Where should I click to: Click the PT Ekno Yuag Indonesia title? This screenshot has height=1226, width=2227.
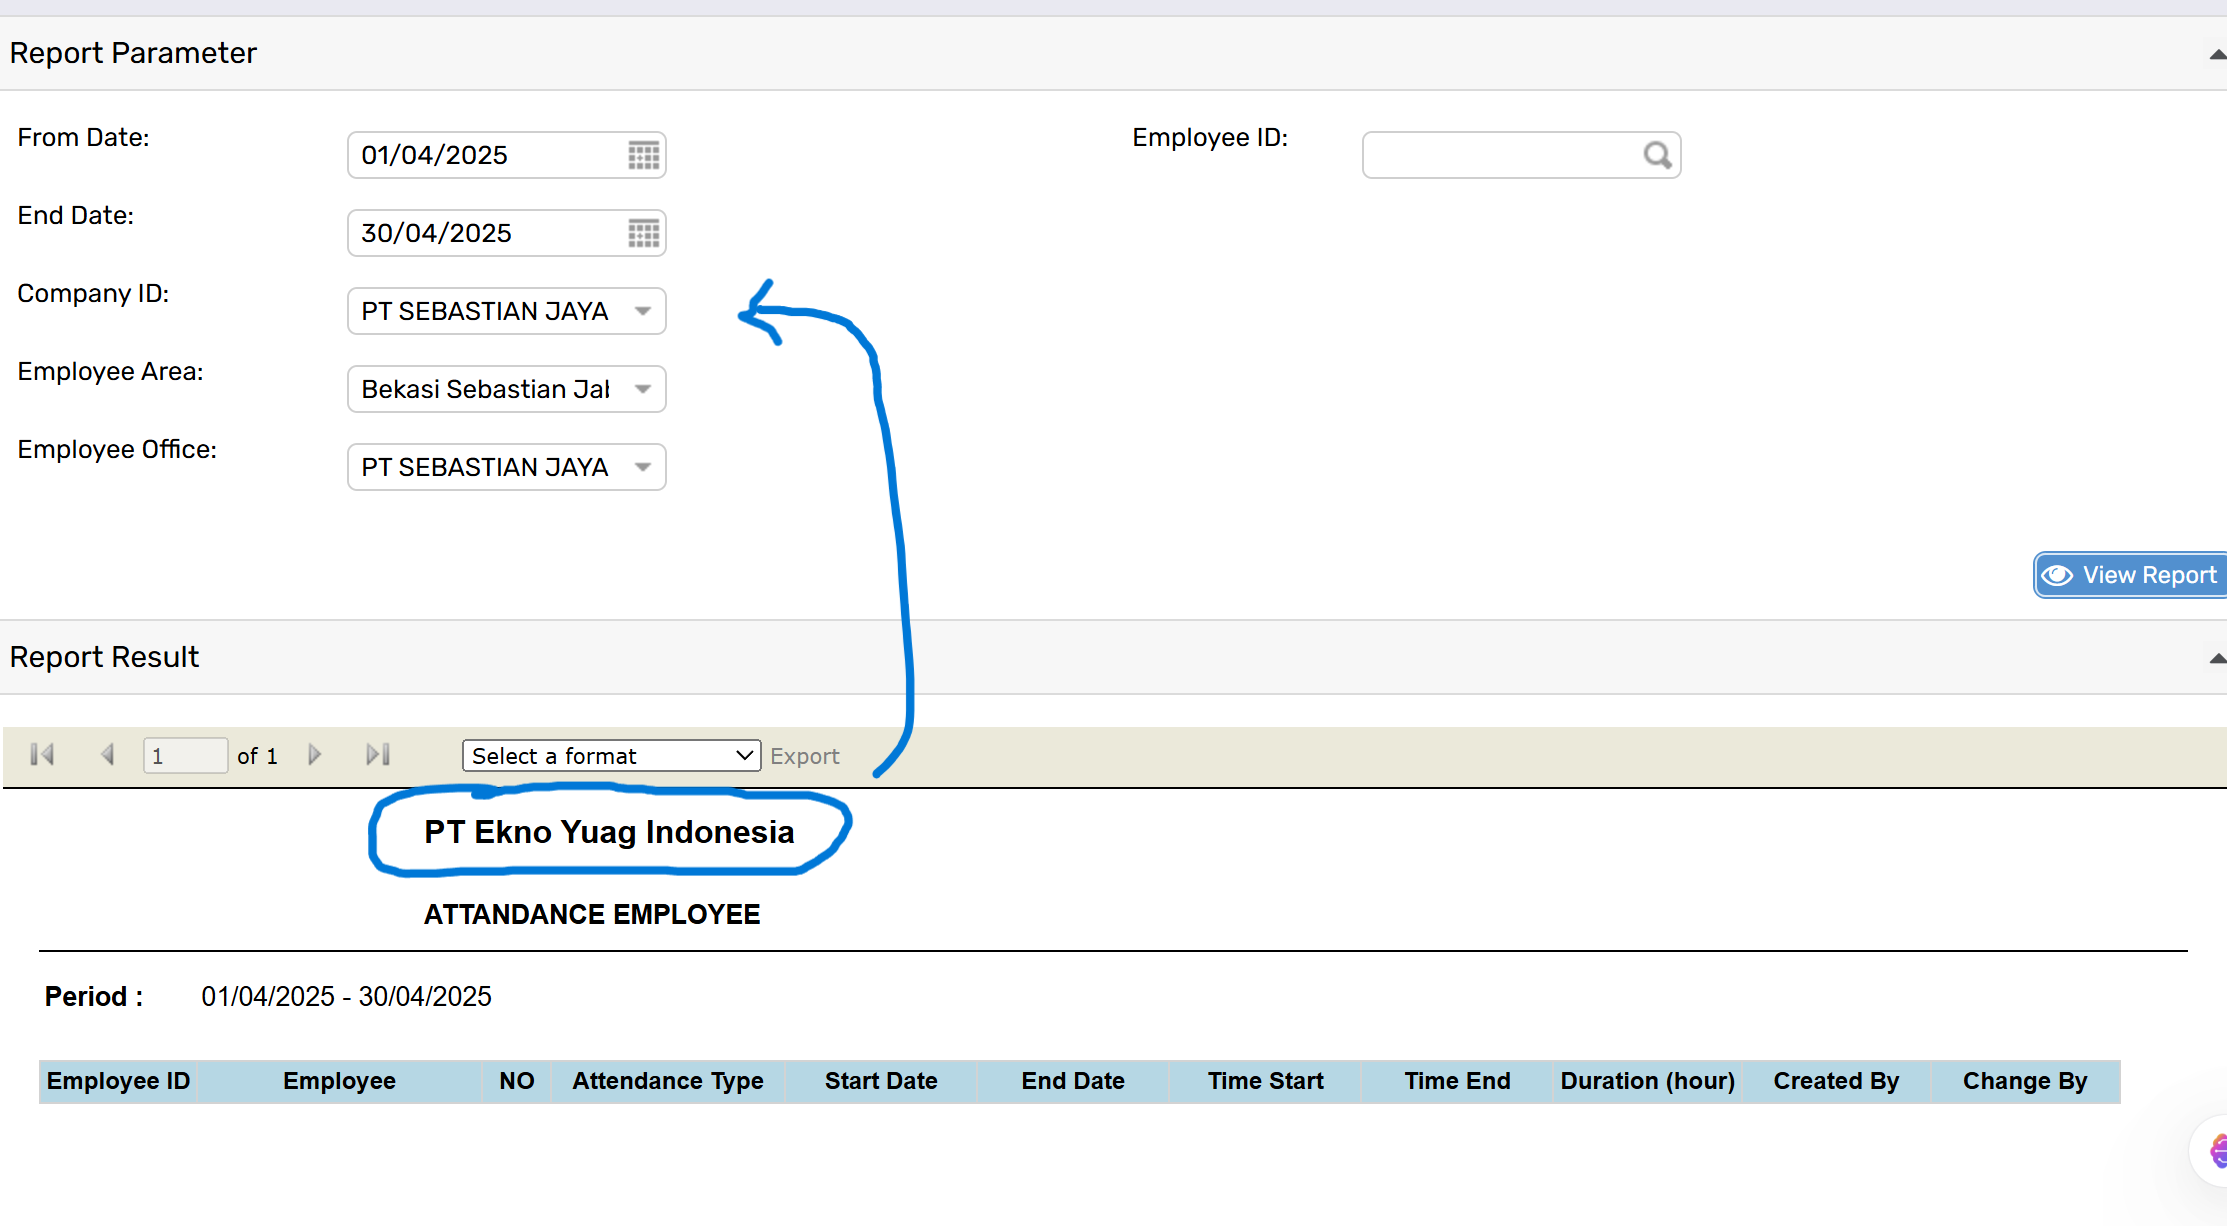pos(609,832)
